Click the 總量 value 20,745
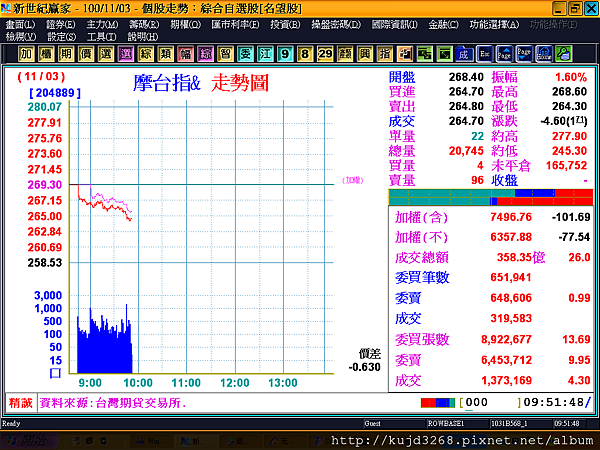This screenshot has height=450, width=600. coord(466,151)
